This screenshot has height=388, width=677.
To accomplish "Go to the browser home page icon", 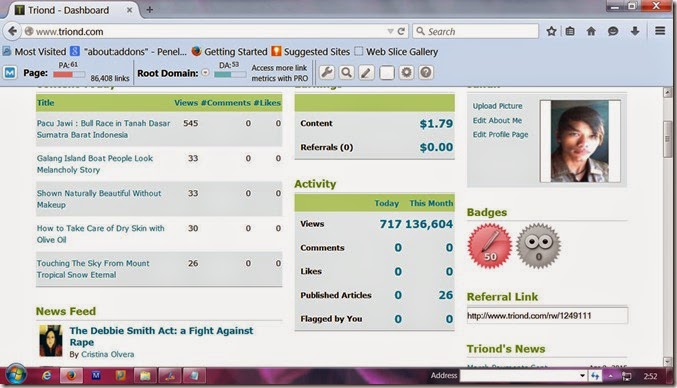I will [x=591, y=31].
